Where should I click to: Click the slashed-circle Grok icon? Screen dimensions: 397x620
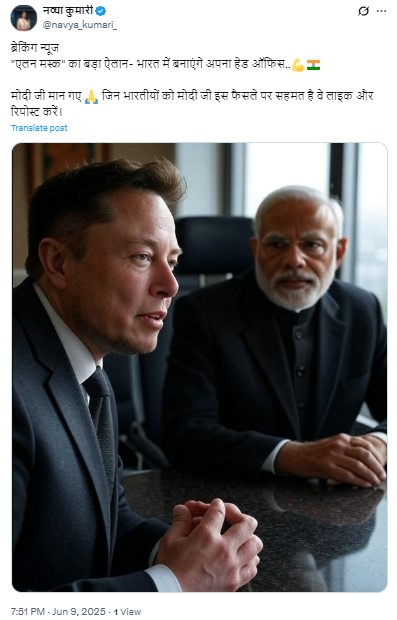coord(363,11)
